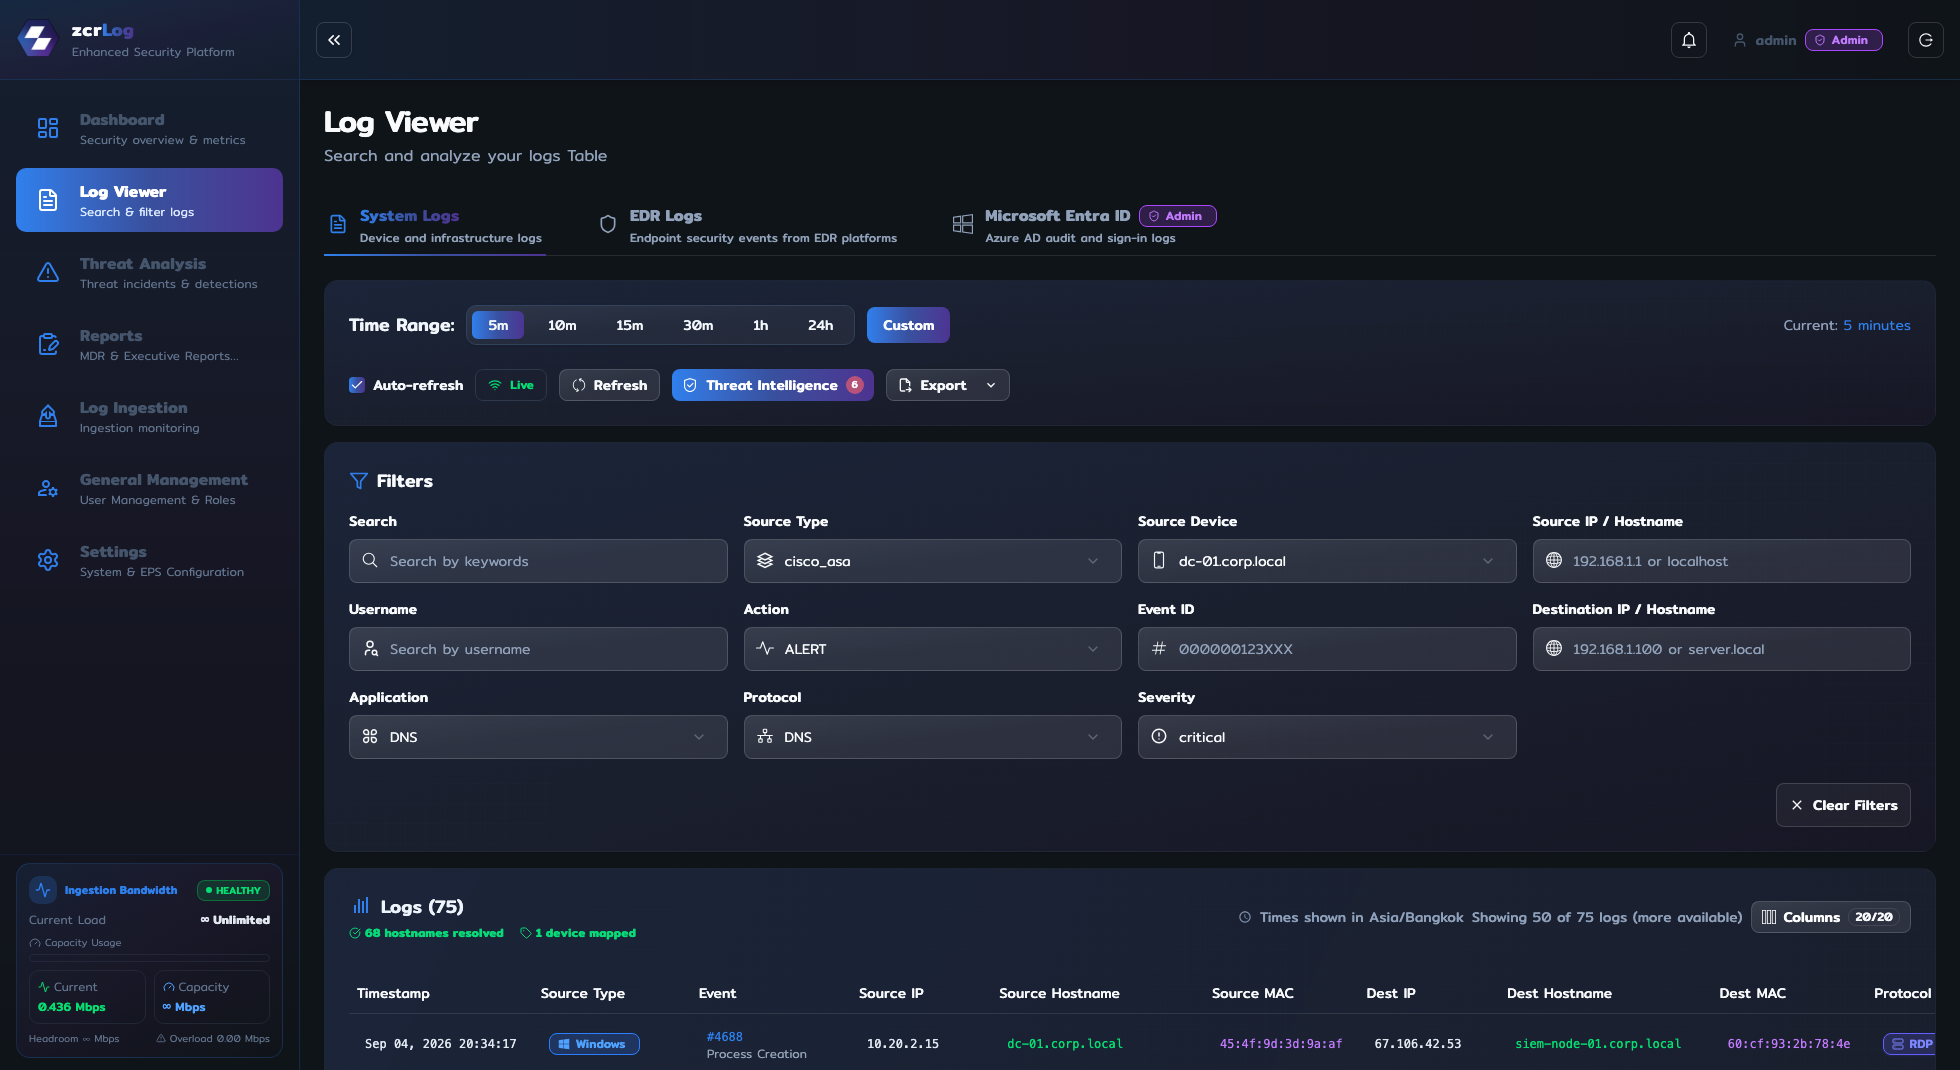This screenshot has width=1960, height=1070.
Task: Open Log Ingestion in the sidebar
Action: (149, 416)
